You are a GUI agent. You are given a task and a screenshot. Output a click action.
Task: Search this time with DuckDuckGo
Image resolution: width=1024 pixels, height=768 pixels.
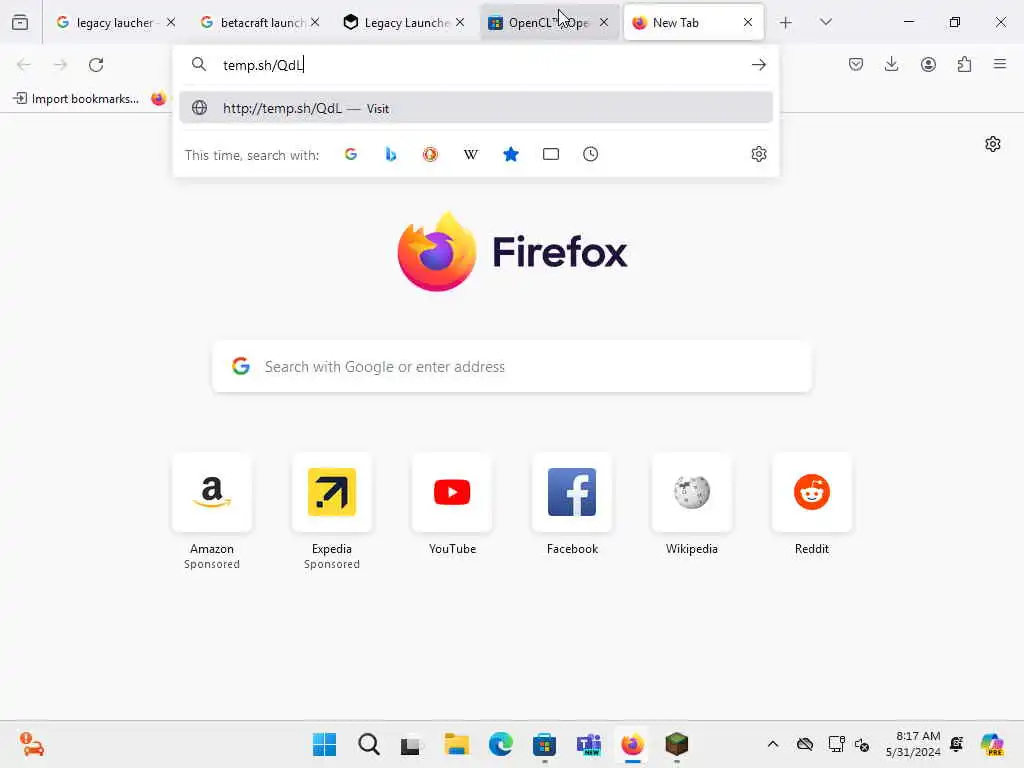click(x=430, y=154)
